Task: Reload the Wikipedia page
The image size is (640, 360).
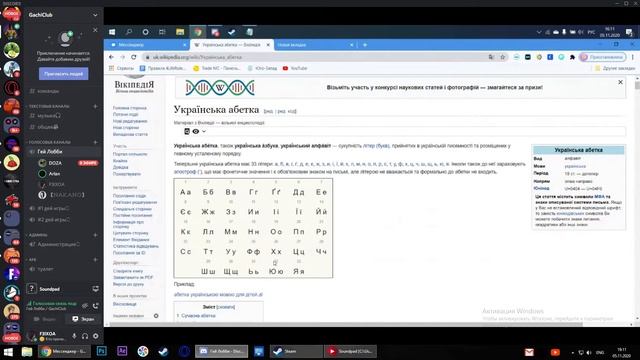Action: pos(134,57)
